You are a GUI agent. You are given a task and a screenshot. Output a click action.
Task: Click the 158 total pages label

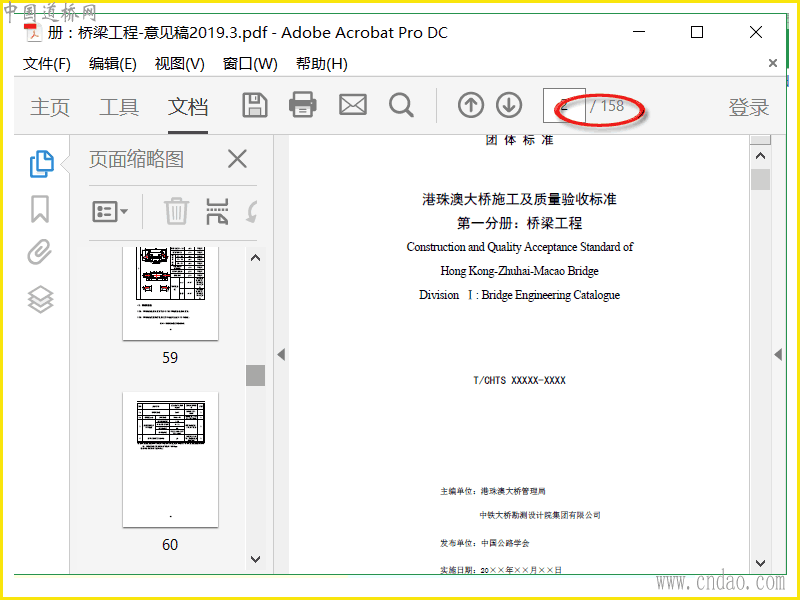click(612, 106)
